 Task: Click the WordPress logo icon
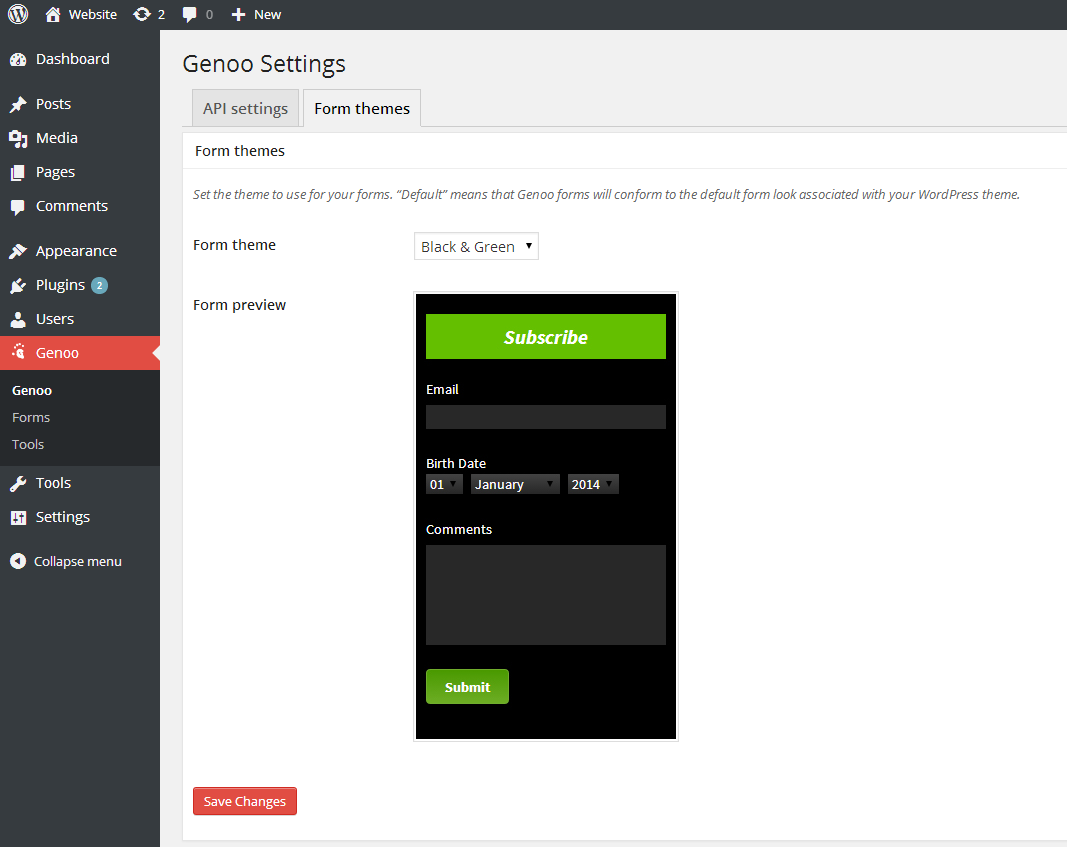tap(18, 14)
